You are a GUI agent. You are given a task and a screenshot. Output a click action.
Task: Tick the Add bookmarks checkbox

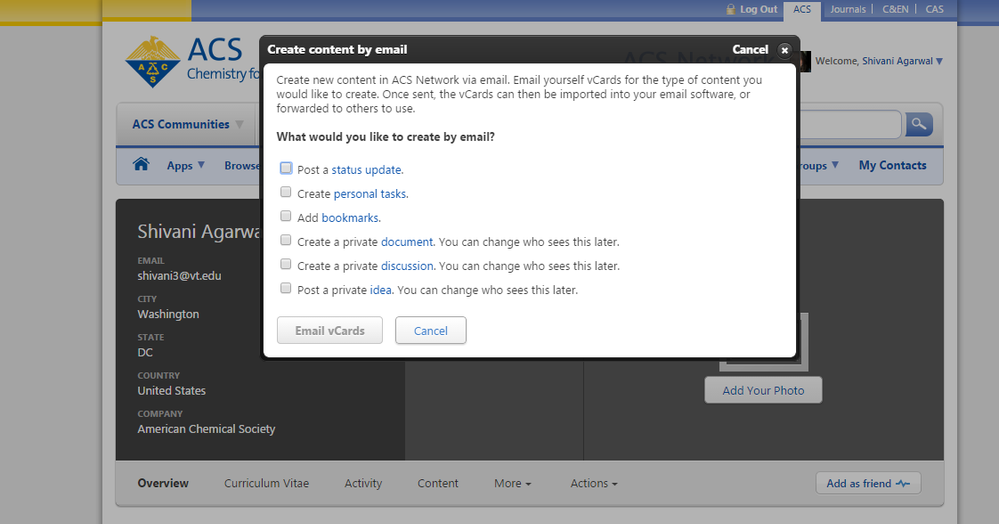287,217
